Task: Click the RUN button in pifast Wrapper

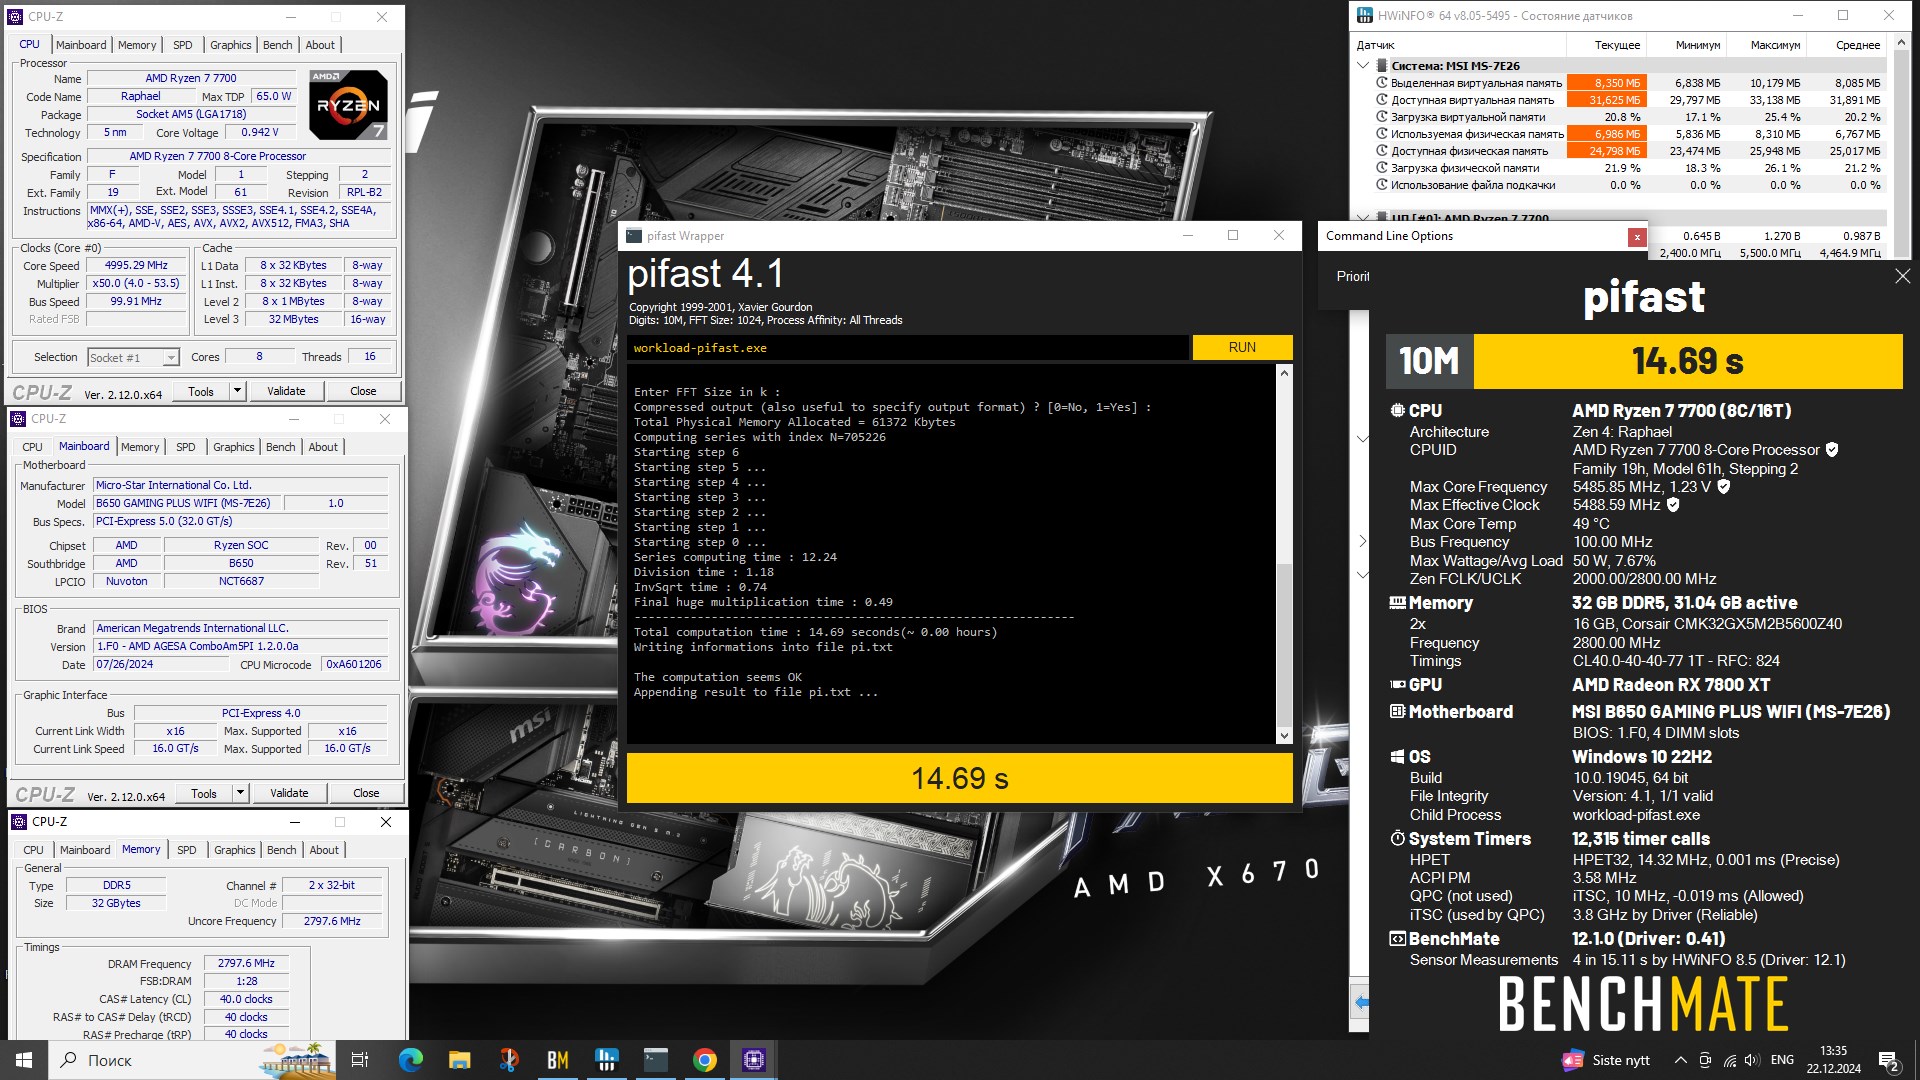Action: pos(1242,347)
